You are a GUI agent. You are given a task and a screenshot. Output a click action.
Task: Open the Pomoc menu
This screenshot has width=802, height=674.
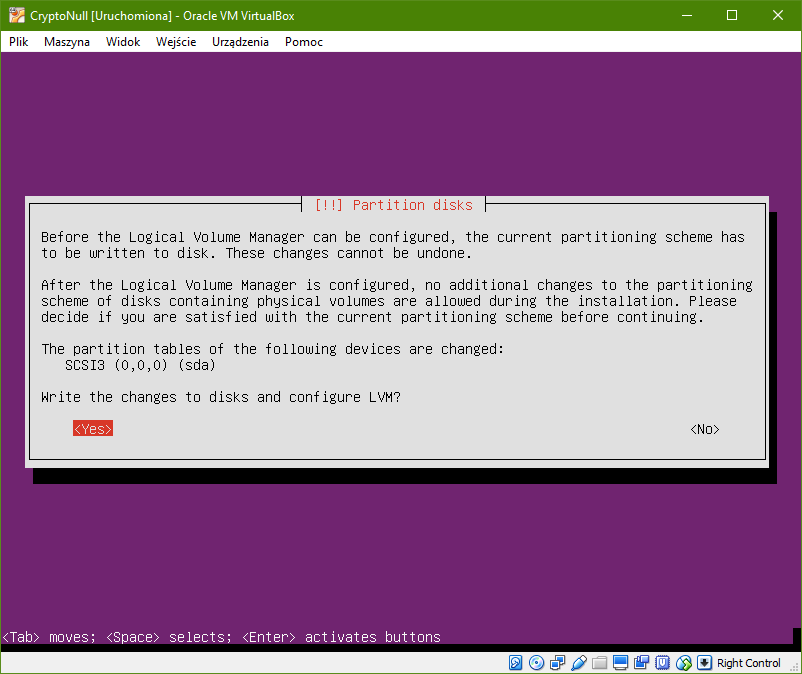pyautogui.click(x=303, y=41)
